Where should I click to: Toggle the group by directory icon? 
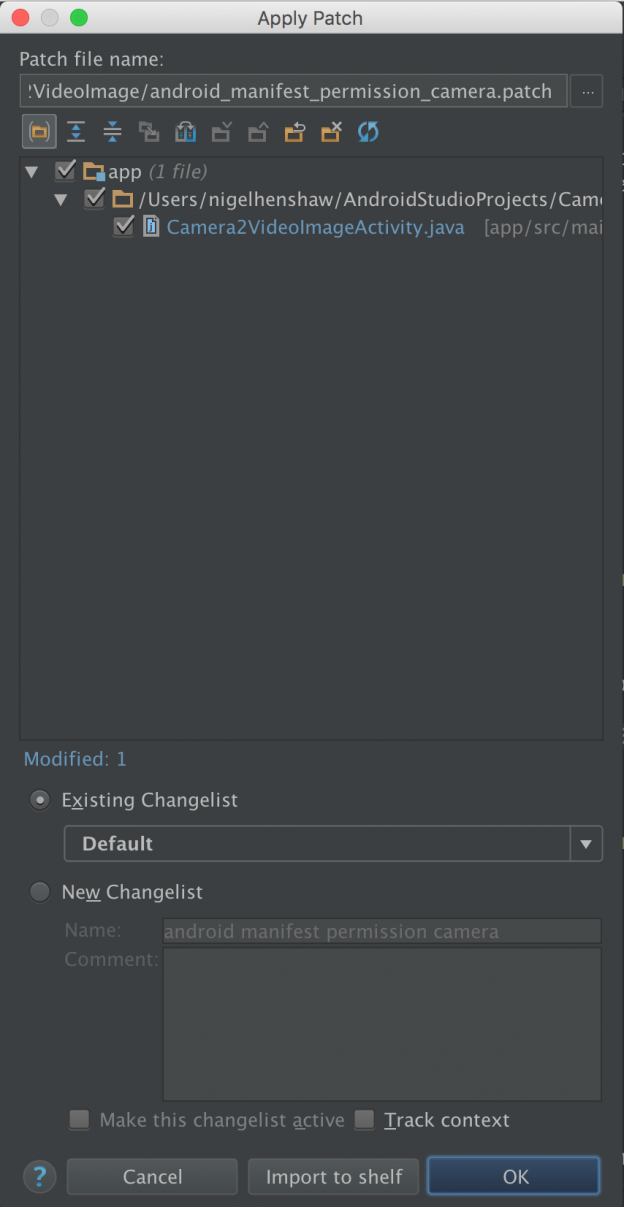(39, 131)
